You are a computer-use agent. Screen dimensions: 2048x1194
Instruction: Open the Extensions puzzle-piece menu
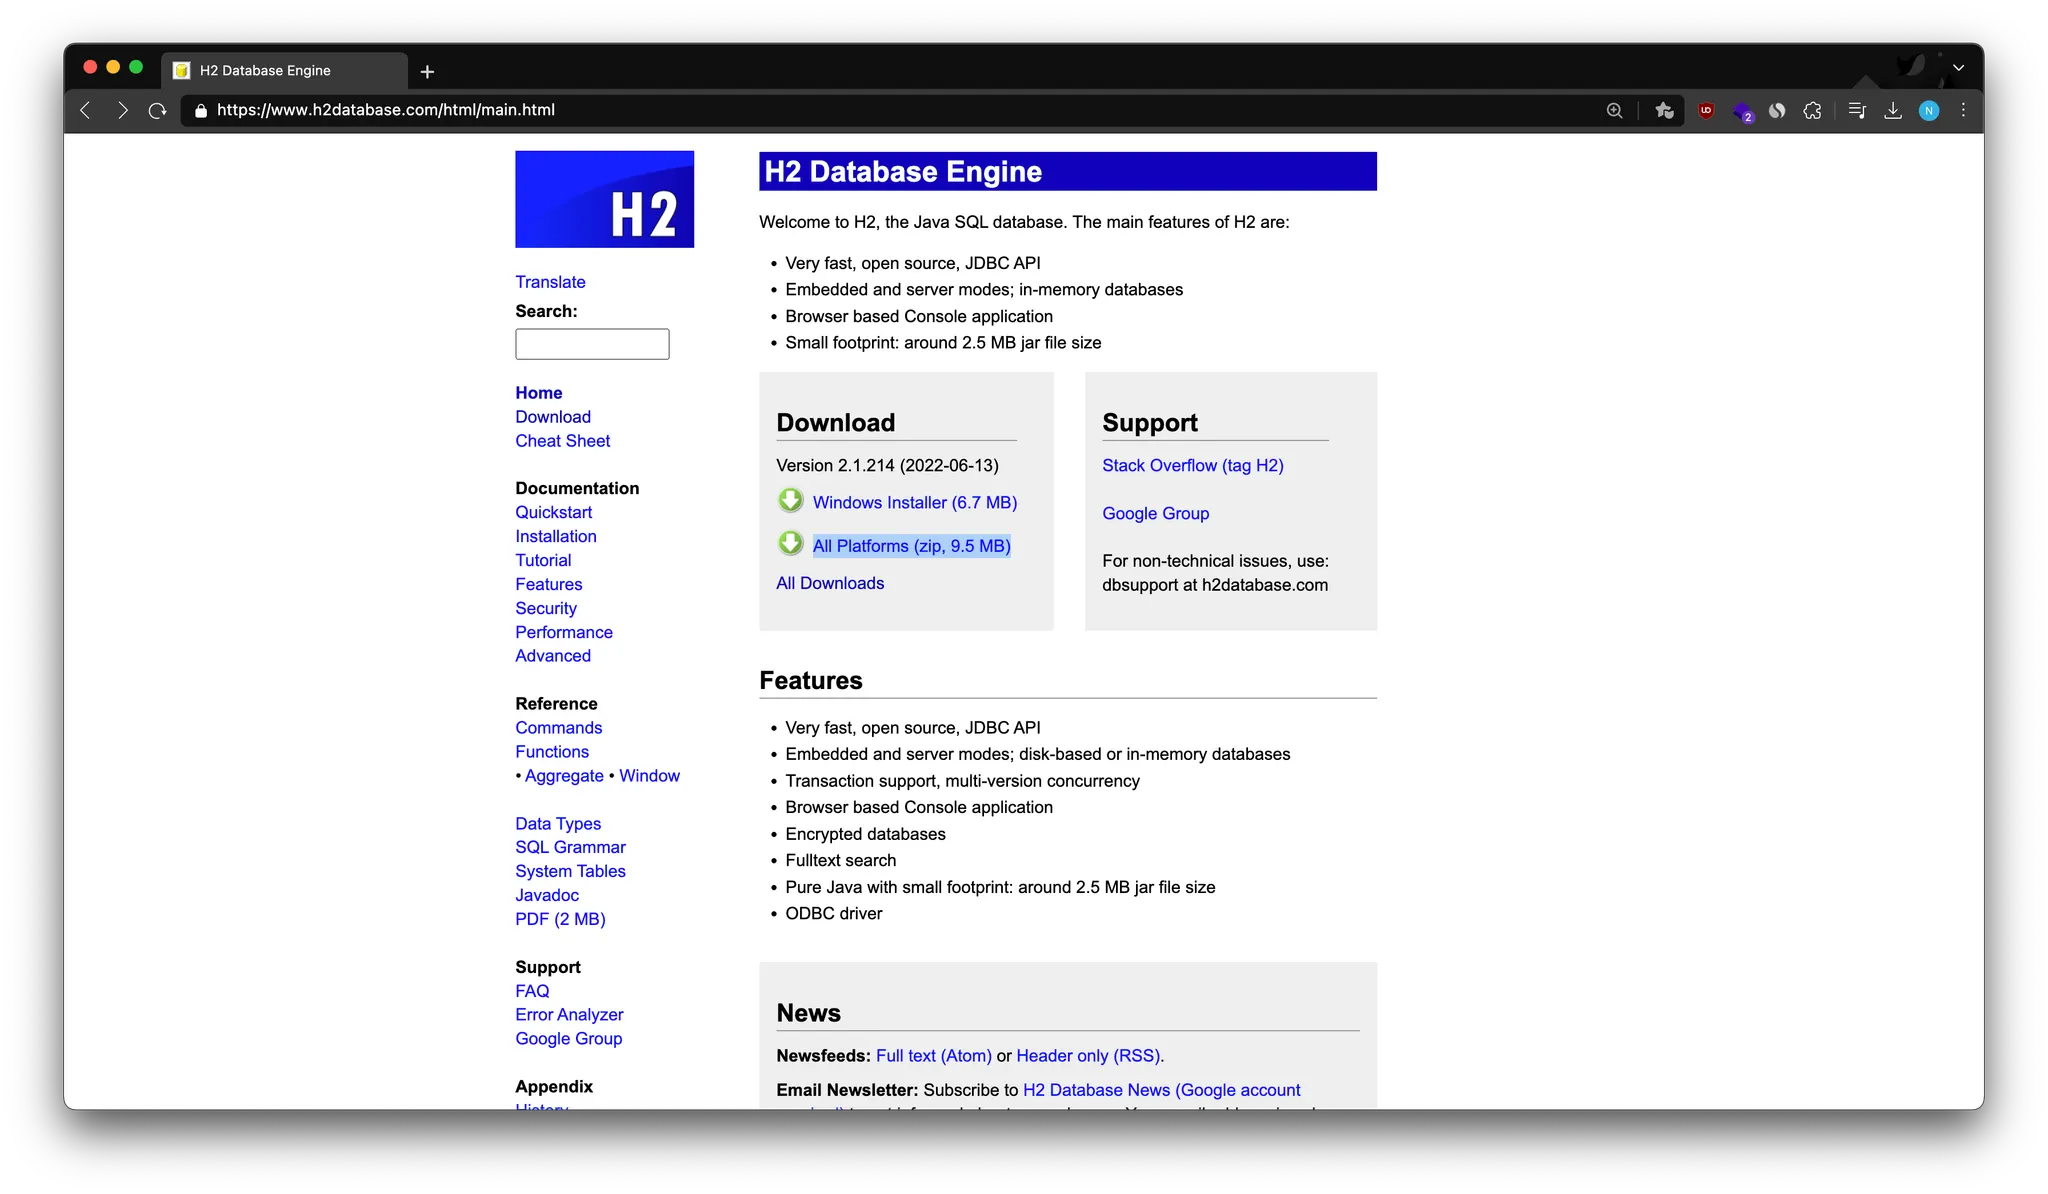1812,111
